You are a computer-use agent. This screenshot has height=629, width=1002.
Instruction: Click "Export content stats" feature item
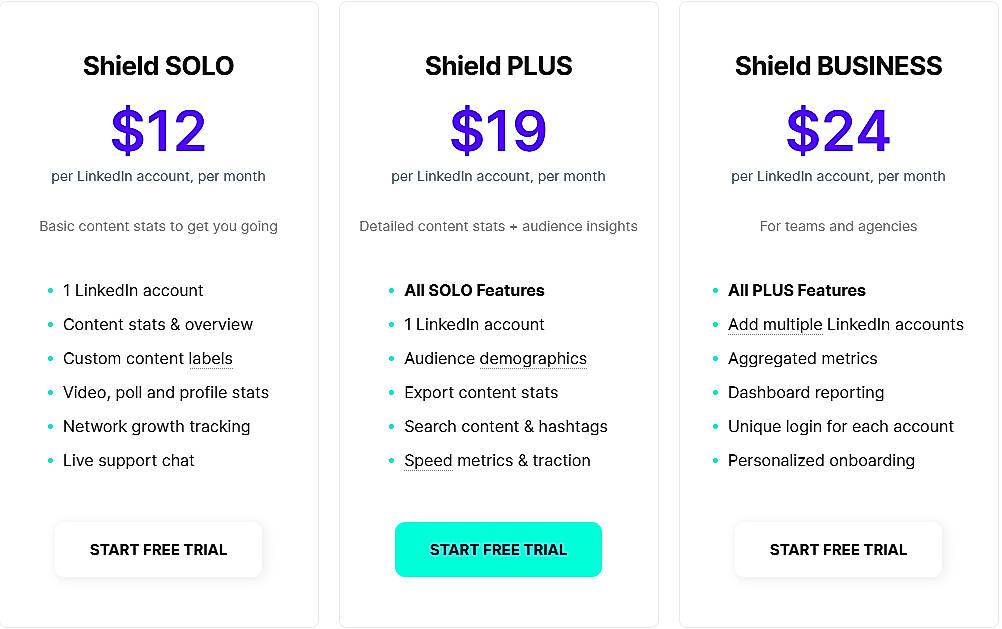click(x=481, y=392)
